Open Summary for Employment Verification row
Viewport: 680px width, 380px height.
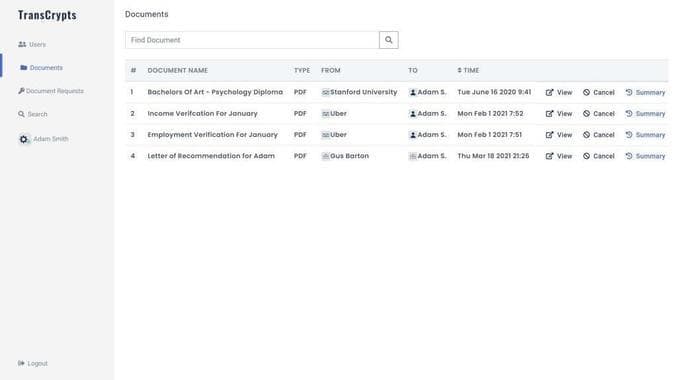[x=645, y=135]
